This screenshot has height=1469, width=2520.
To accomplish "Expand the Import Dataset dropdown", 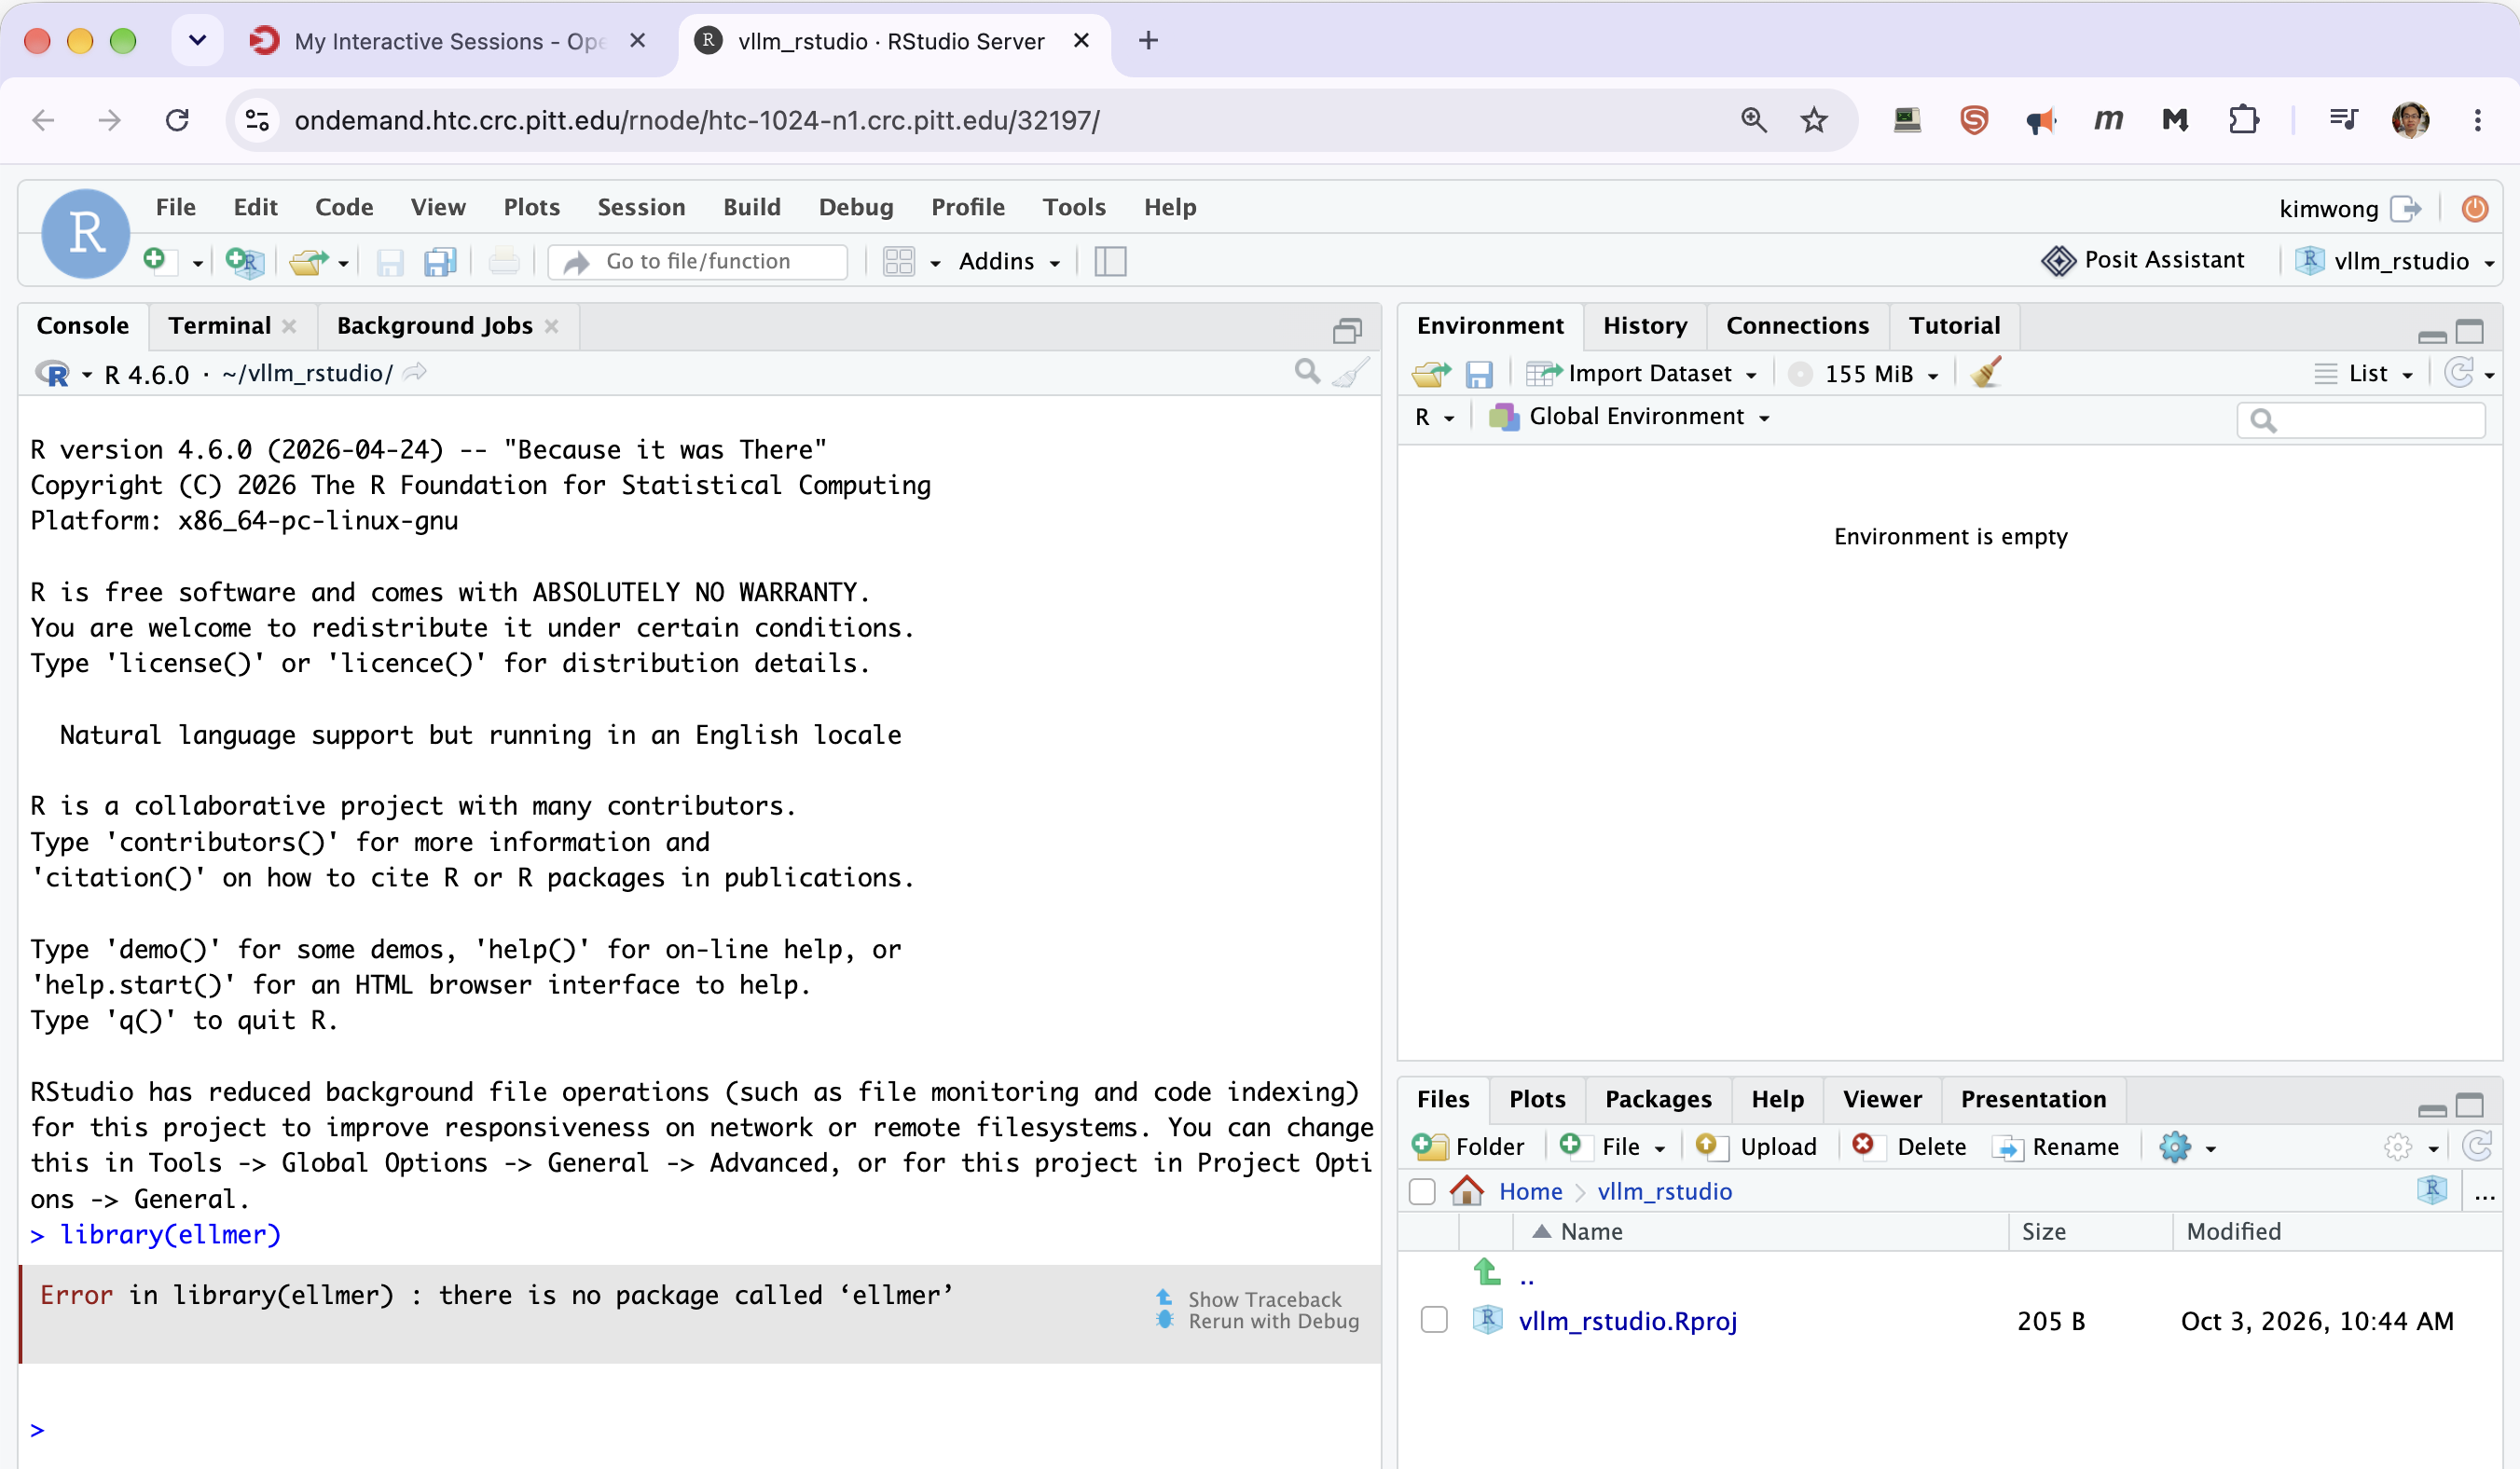I will click(1642, 374).
